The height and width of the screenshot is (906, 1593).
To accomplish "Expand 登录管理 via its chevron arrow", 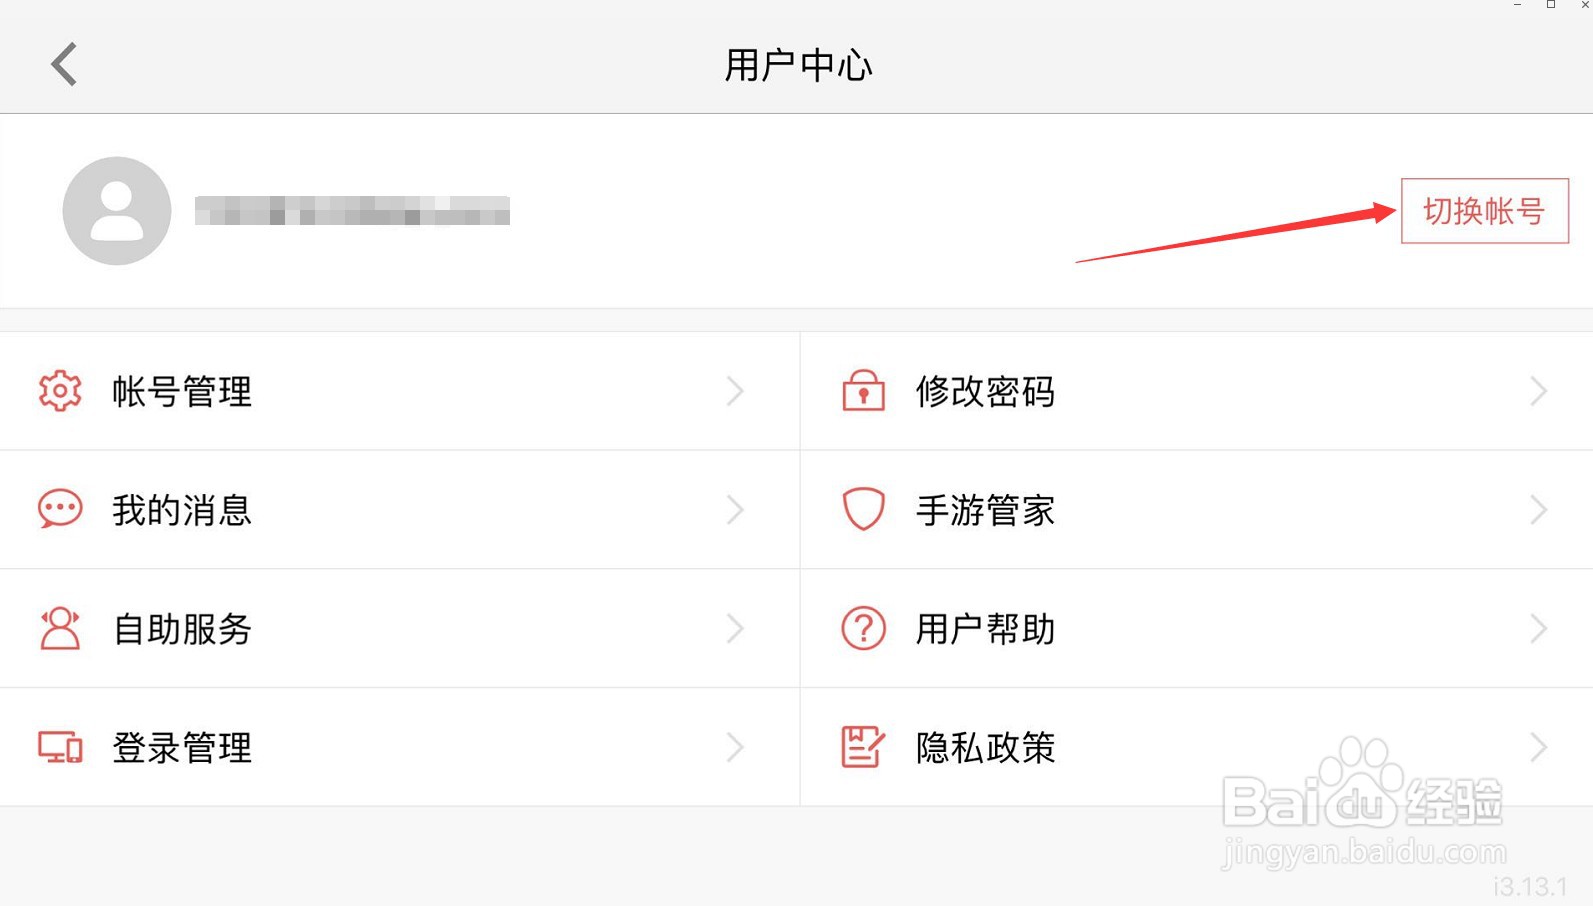I will coord(736,747).
